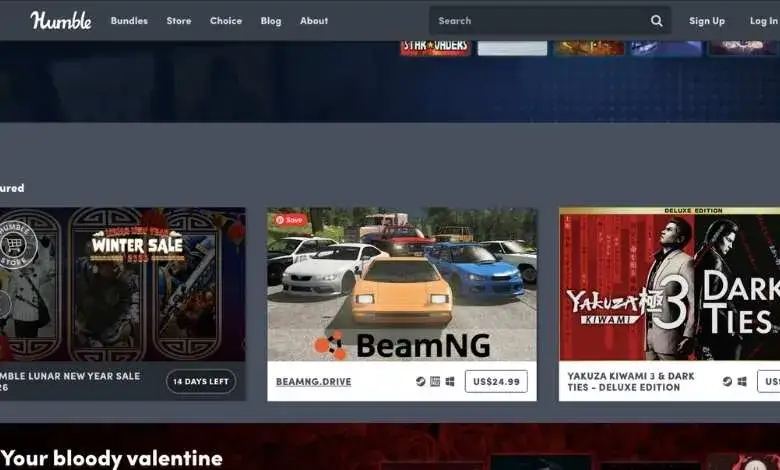Open the Winter Sale banner image
Screen dimensions: 780x470
coord(122,284)
